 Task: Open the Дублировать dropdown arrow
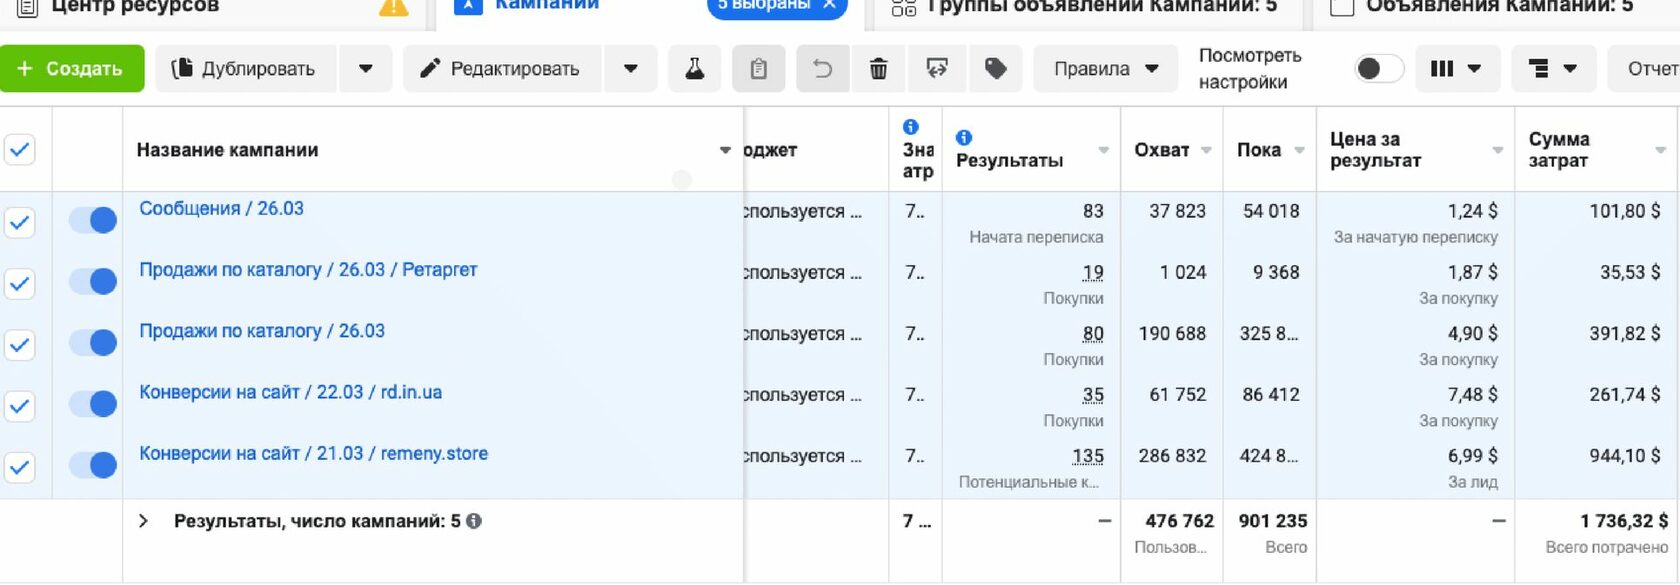[365, 69]
